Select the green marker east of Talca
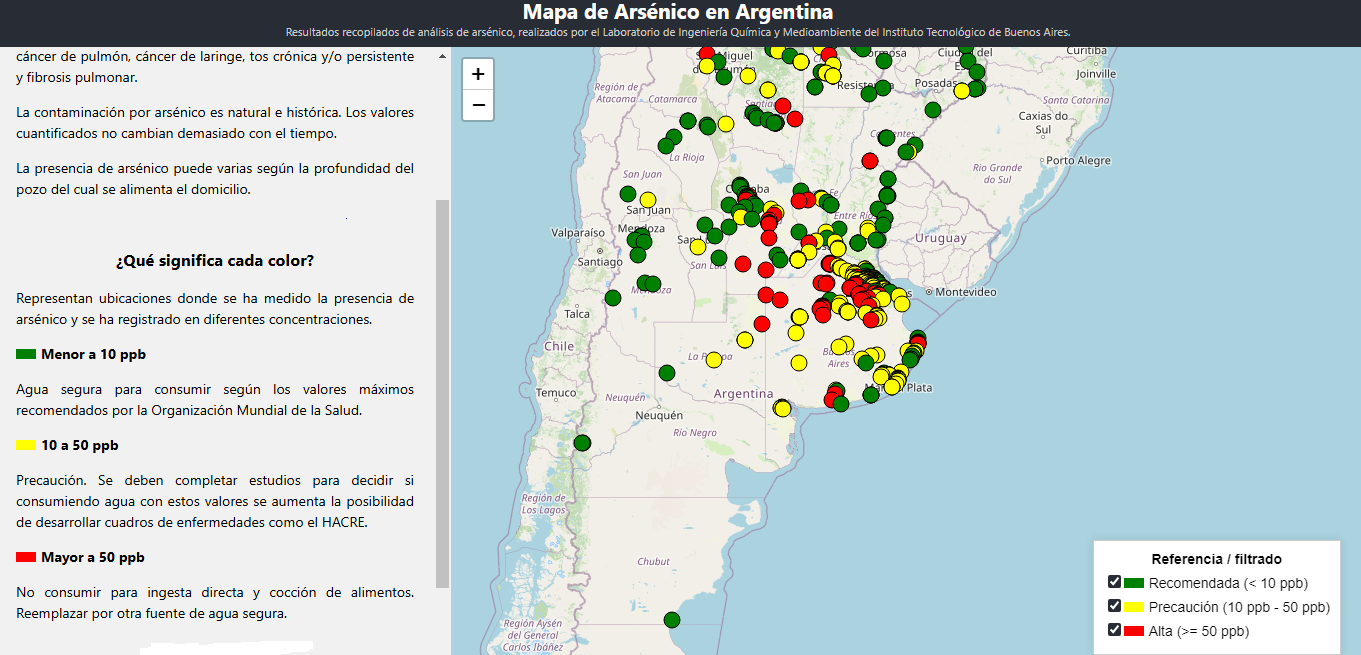Screen dimensions: 1361x655 coord(613,298)
